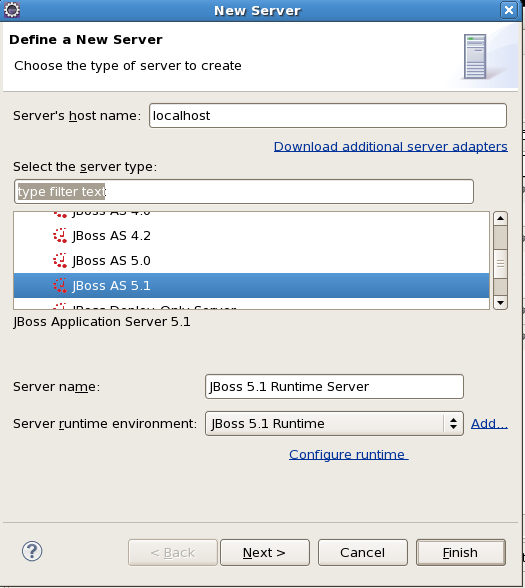Click the JBoss AS 4.2 server icon
The width and height of the screenshot is (525, 588).
click(x=60, y=236)
